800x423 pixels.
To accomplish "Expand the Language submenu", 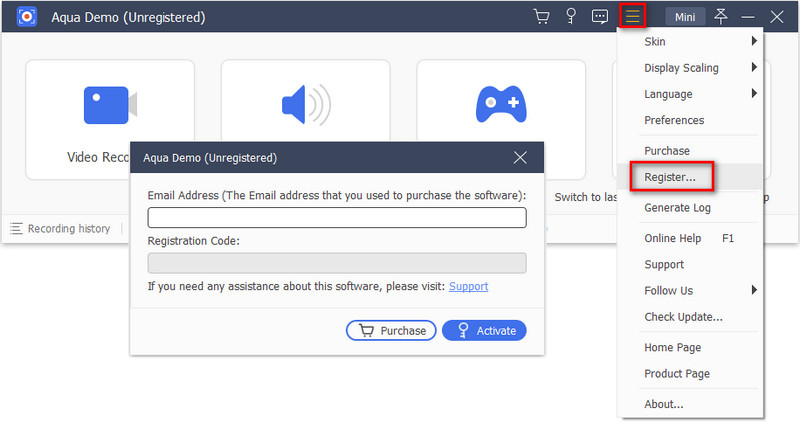I will tap(690, 94).
